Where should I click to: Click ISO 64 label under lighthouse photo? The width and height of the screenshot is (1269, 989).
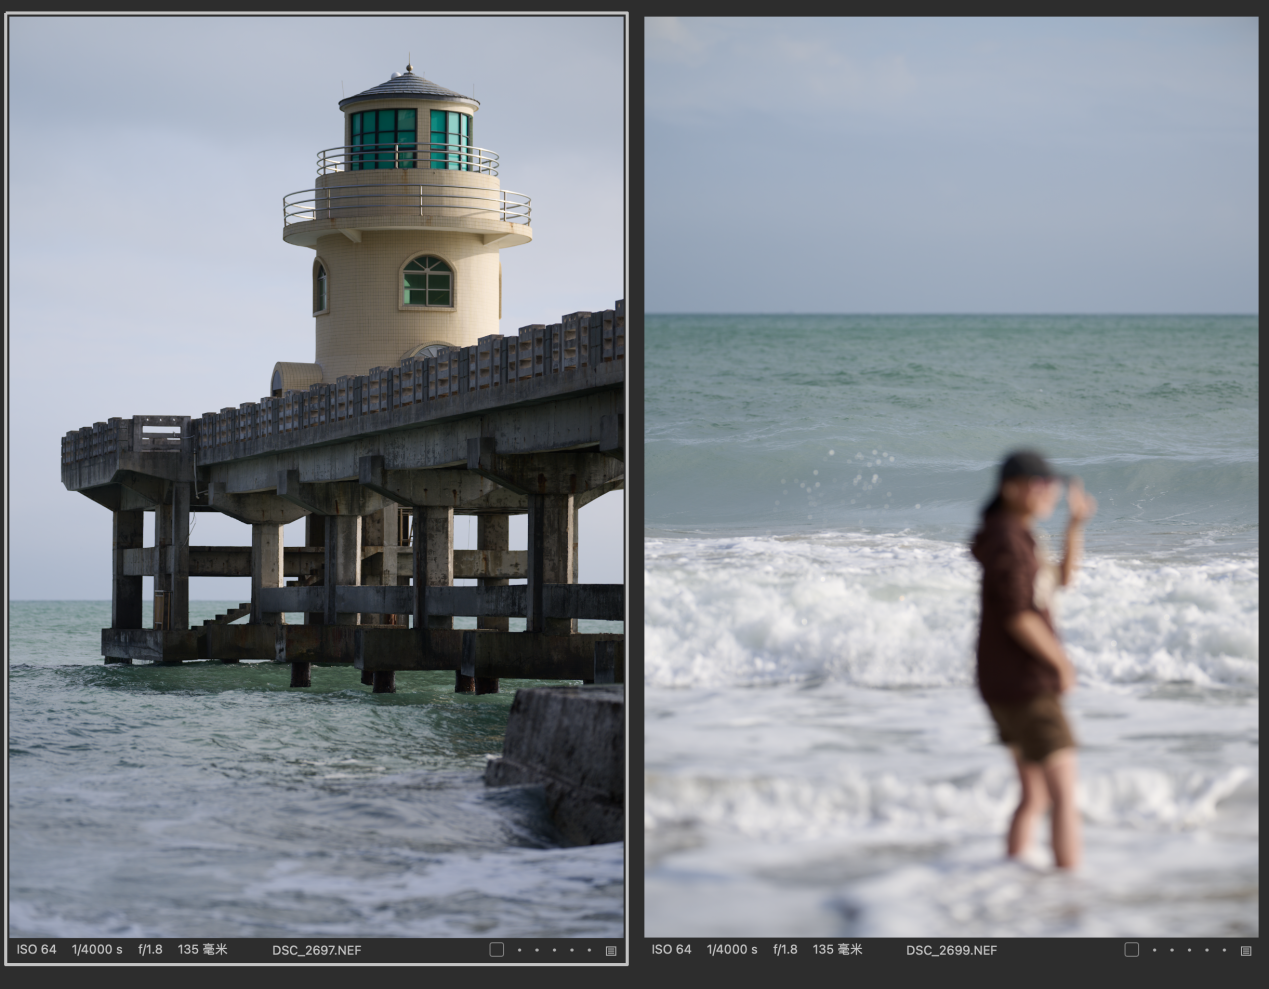[36, 950]
